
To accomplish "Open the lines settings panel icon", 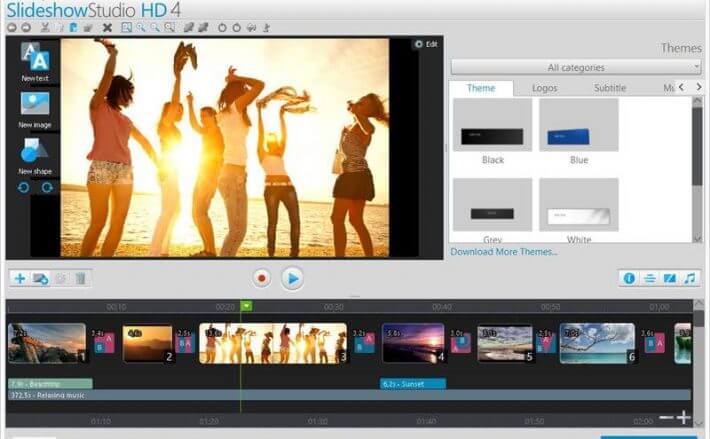I will coord(650,278).
